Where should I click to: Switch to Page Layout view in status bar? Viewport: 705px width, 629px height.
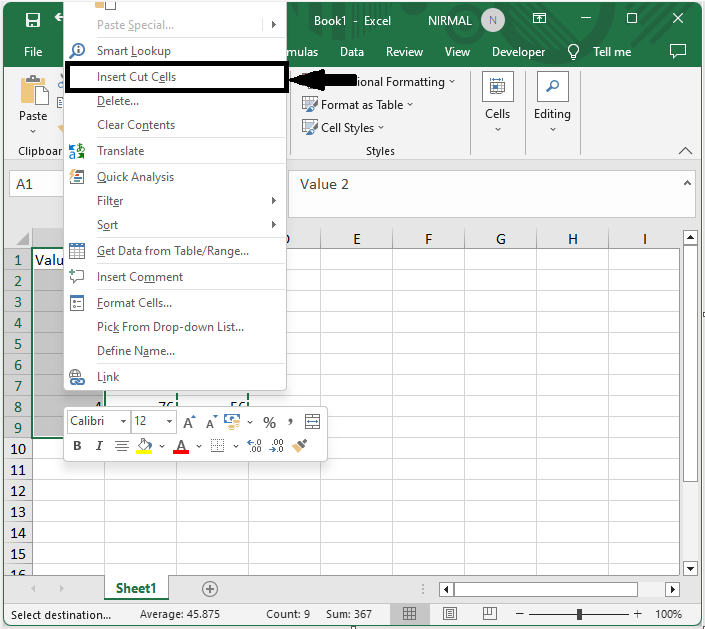click(450, 614)
